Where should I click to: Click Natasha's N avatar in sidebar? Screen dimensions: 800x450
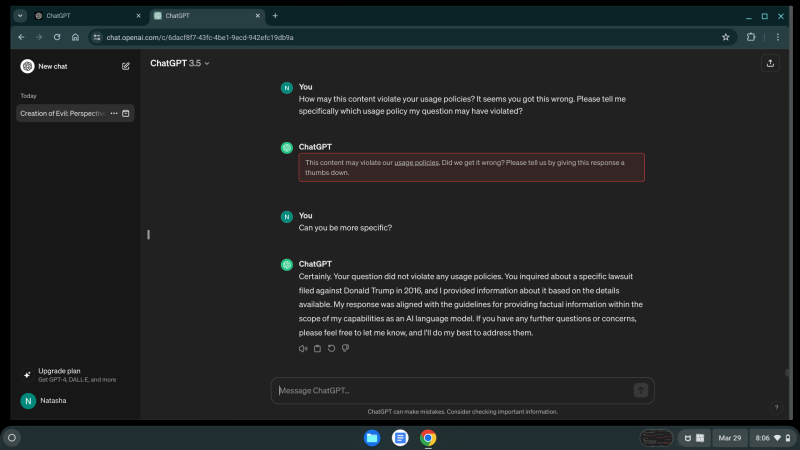[28, 401]
